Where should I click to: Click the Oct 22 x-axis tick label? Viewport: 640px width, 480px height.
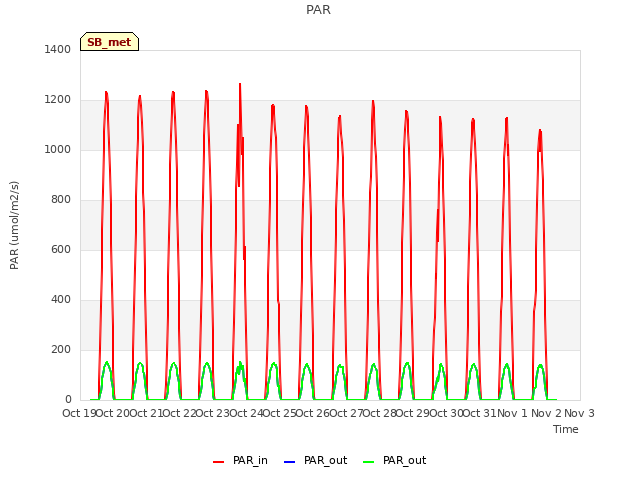pos(179,413)
